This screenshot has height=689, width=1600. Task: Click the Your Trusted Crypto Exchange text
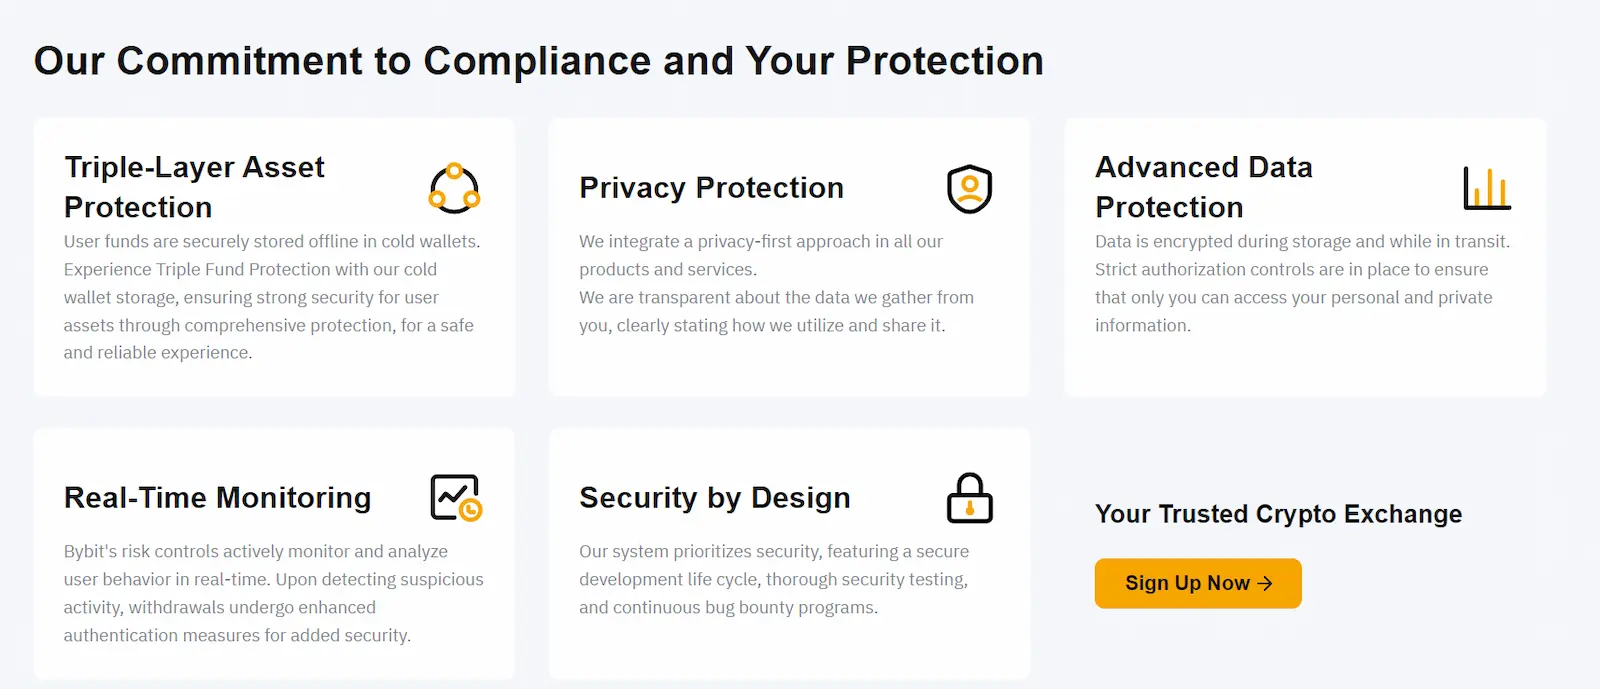pyautogui.click(x=1278, y=514)
